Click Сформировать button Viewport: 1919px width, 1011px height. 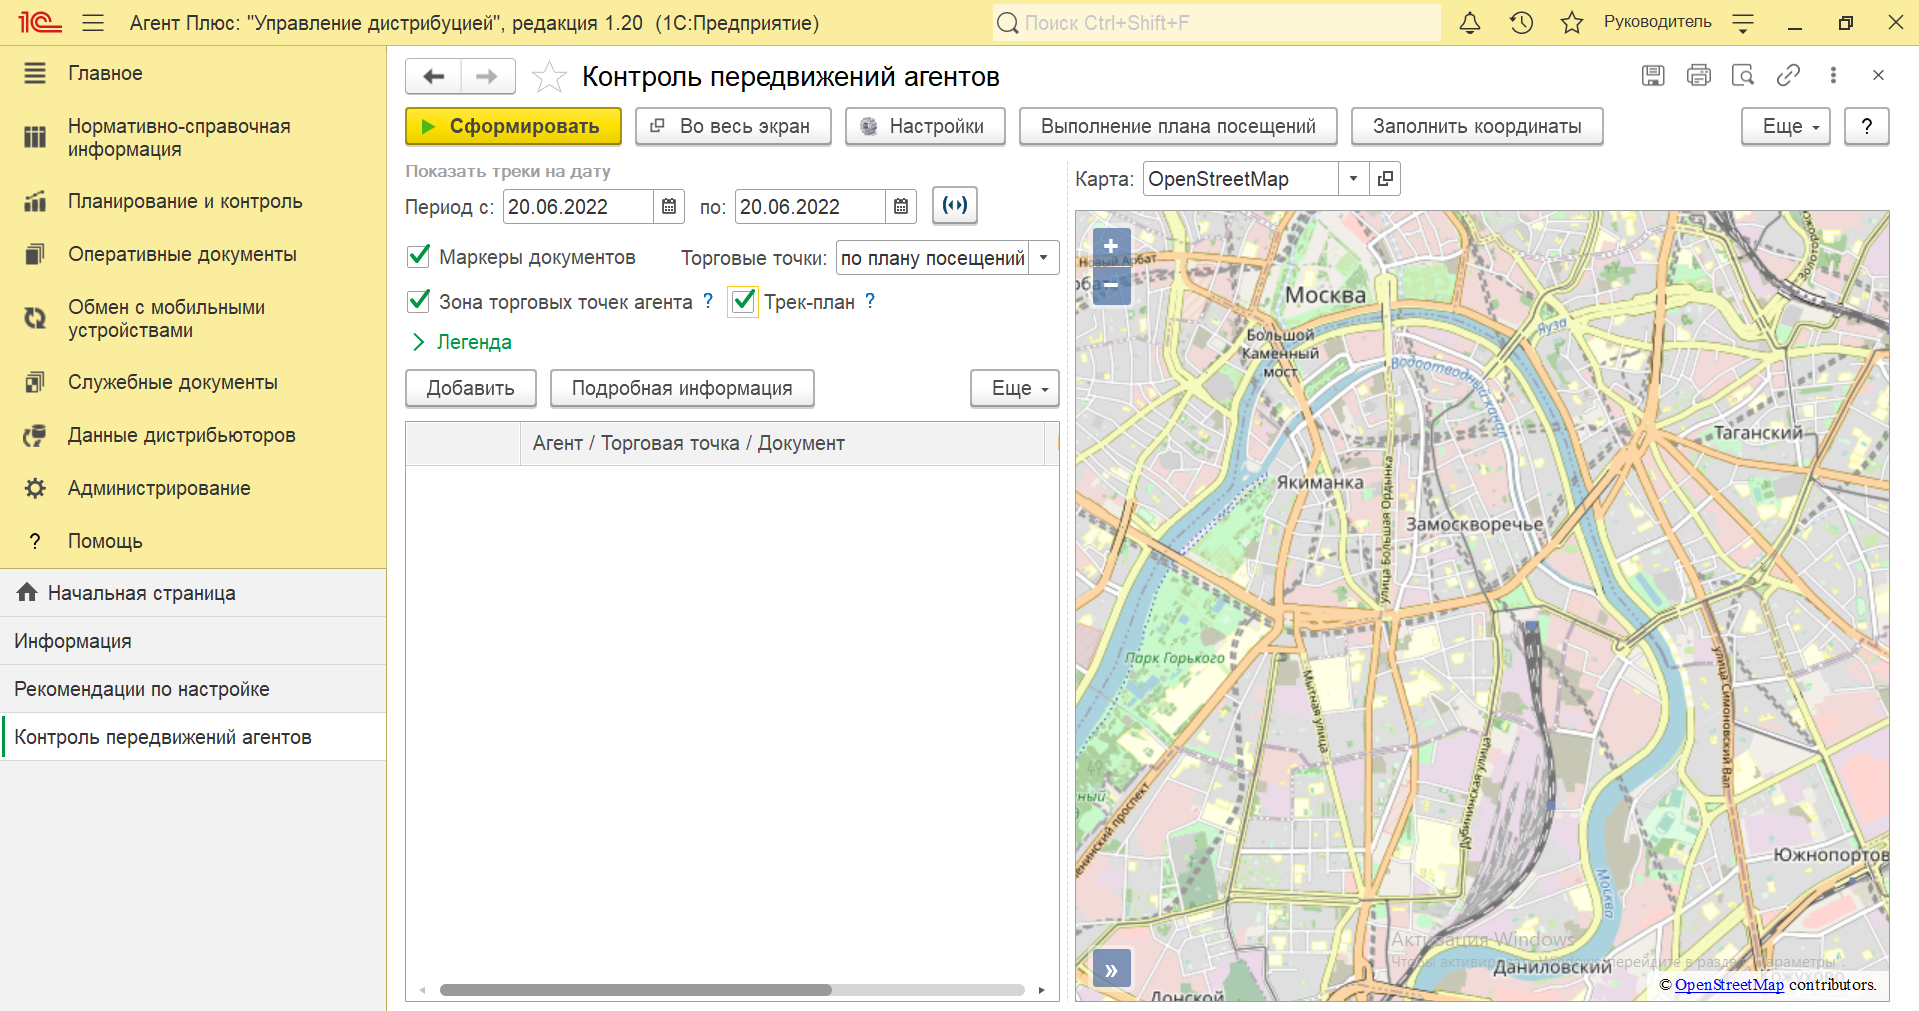click(513, 126)
